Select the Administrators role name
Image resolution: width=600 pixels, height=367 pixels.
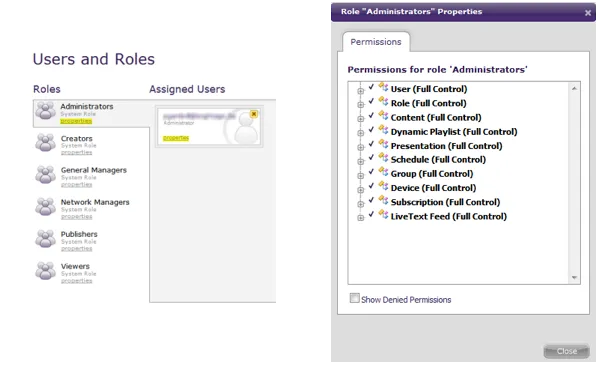click(x=87, y=106)
